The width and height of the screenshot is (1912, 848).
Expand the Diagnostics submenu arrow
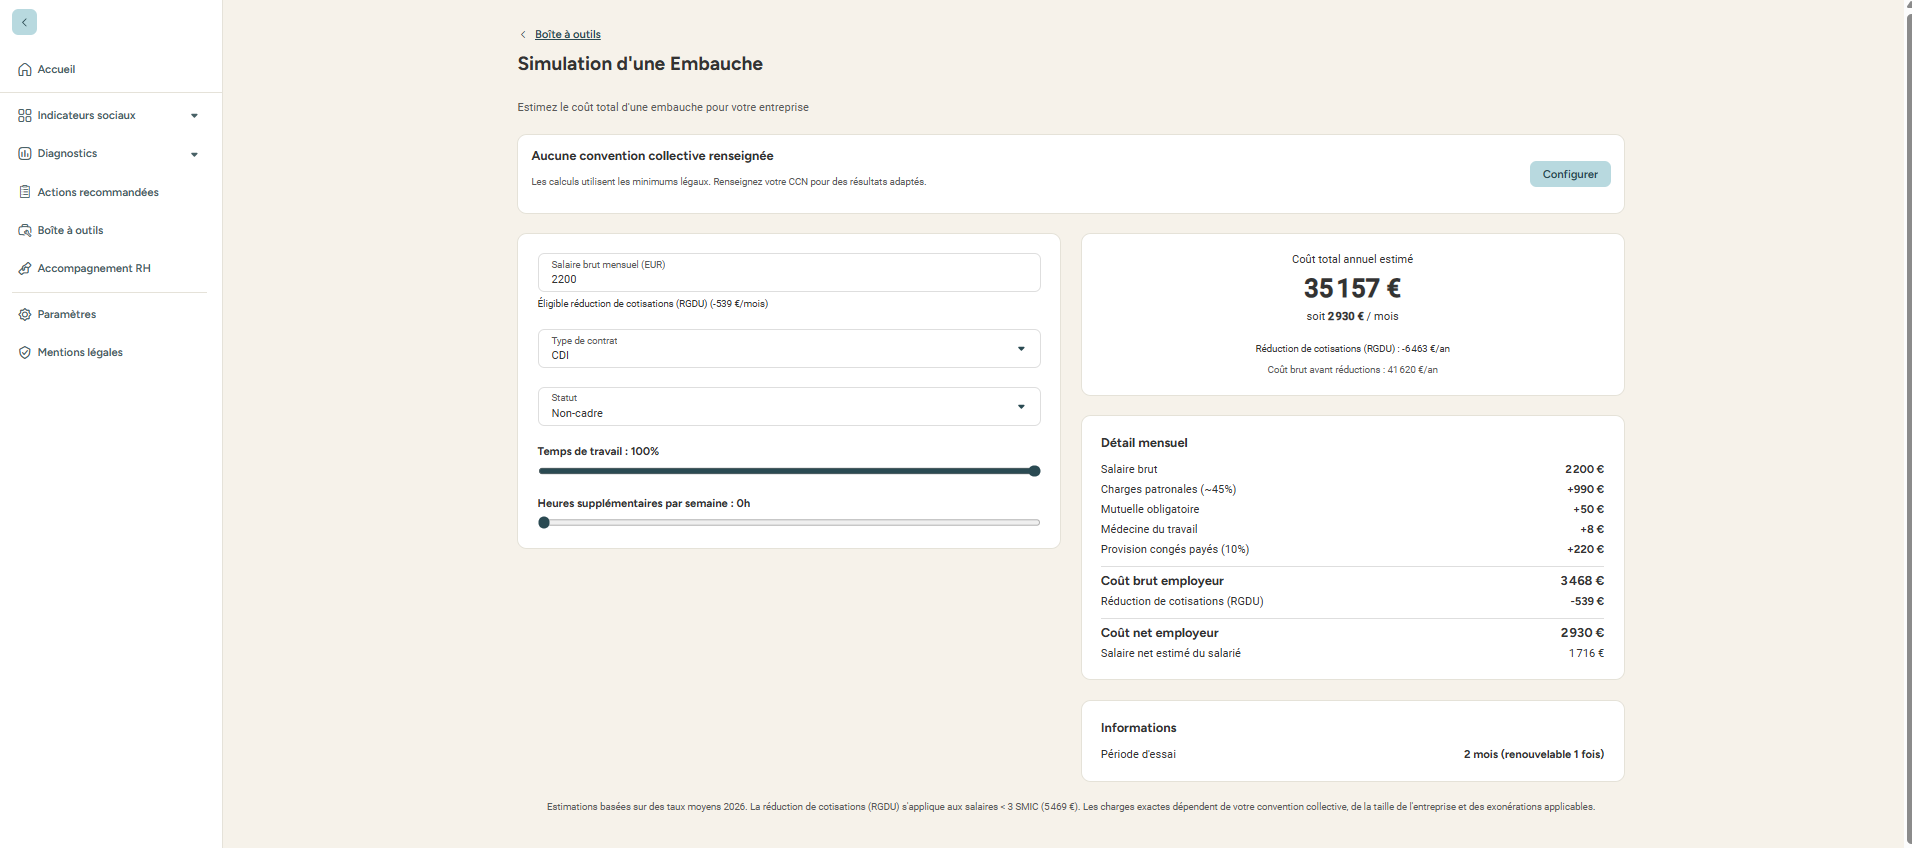point(194,154)
